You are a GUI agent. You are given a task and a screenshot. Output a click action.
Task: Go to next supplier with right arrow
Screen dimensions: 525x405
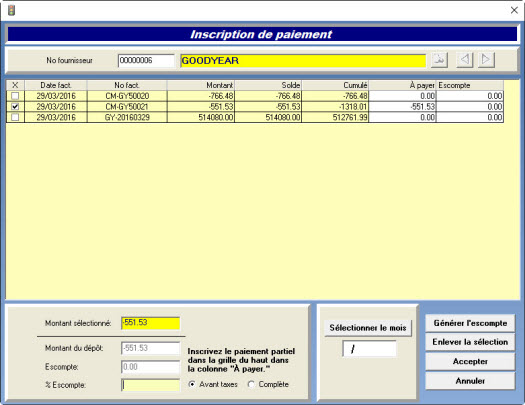pos(486,60)
